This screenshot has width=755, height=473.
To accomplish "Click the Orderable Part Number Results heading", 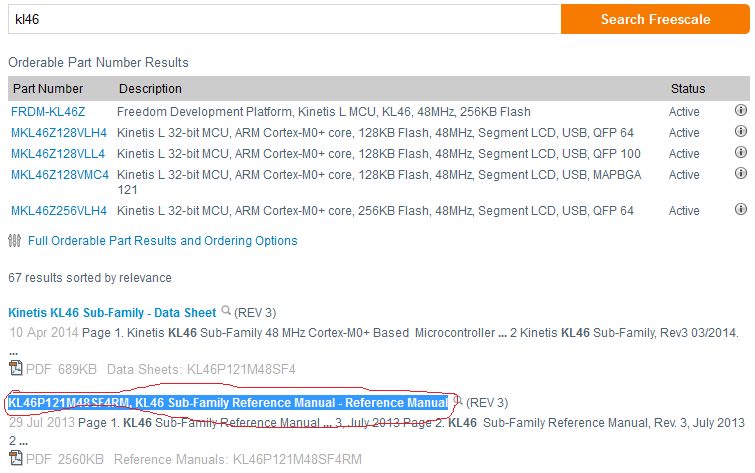I will tap(98, 62).
